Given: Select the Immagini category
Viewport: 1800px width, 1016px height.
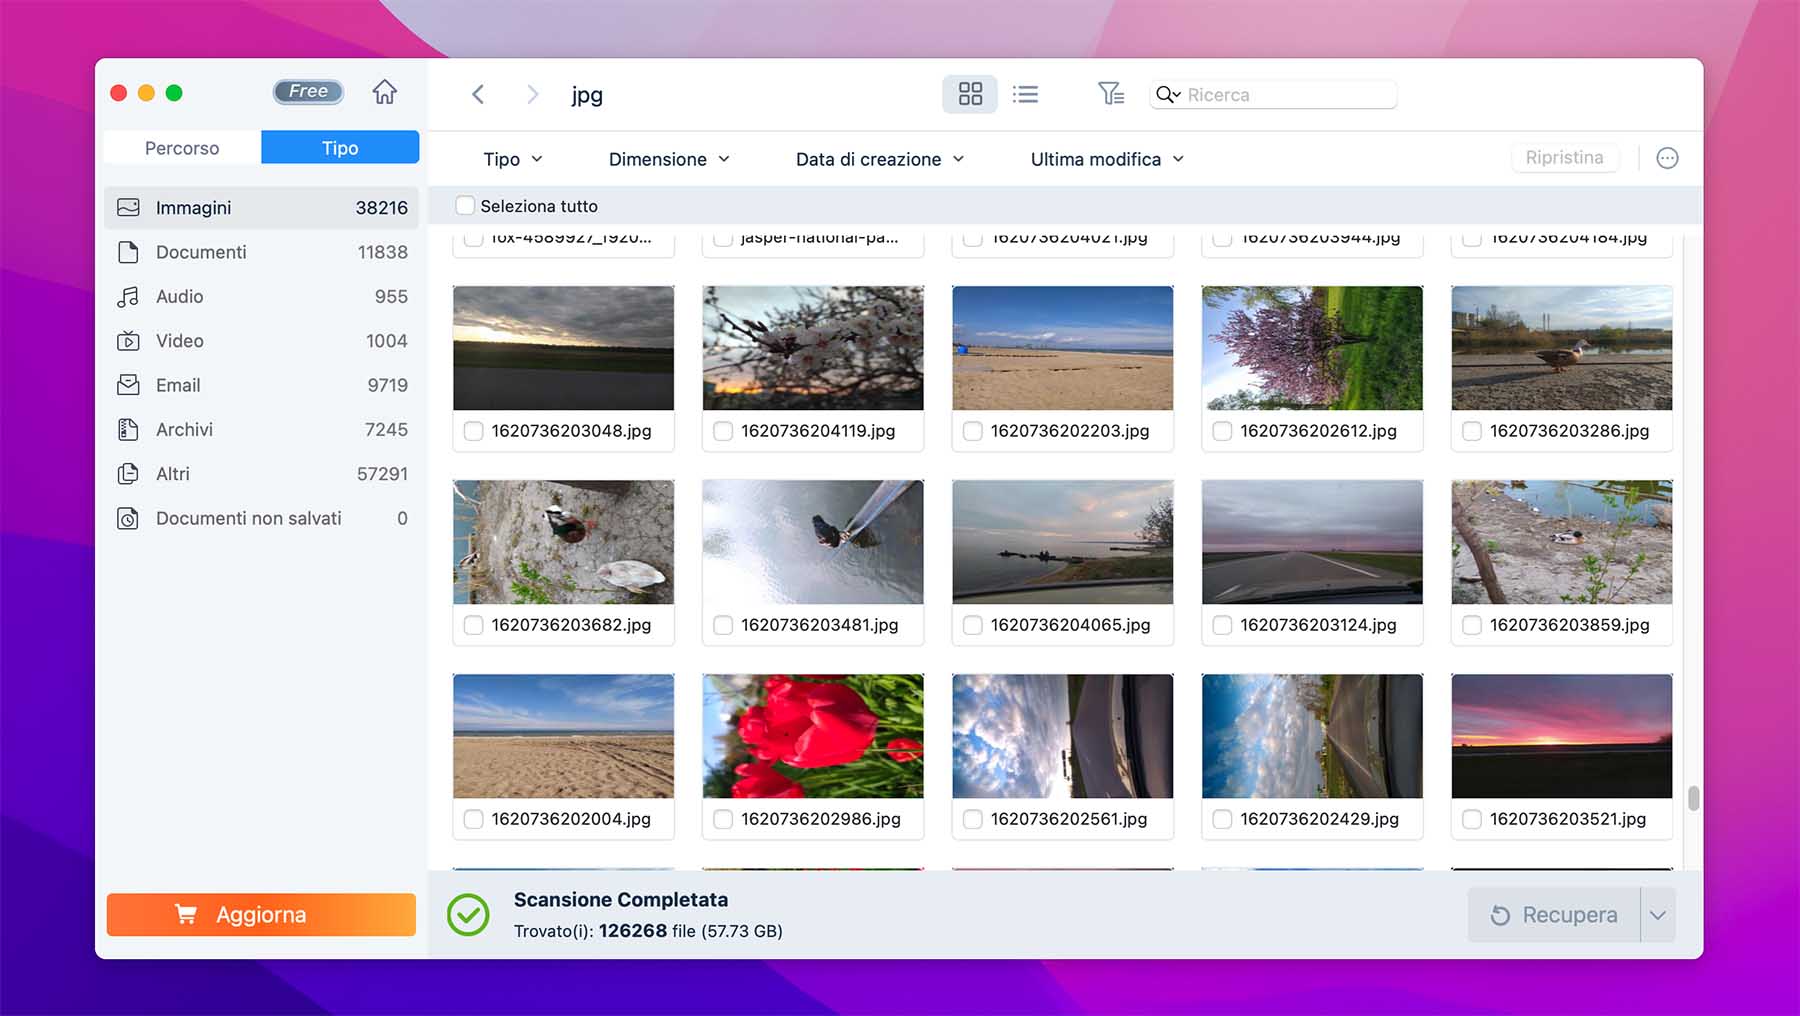Looking at the screenshot, I should [x=262, y=208].
